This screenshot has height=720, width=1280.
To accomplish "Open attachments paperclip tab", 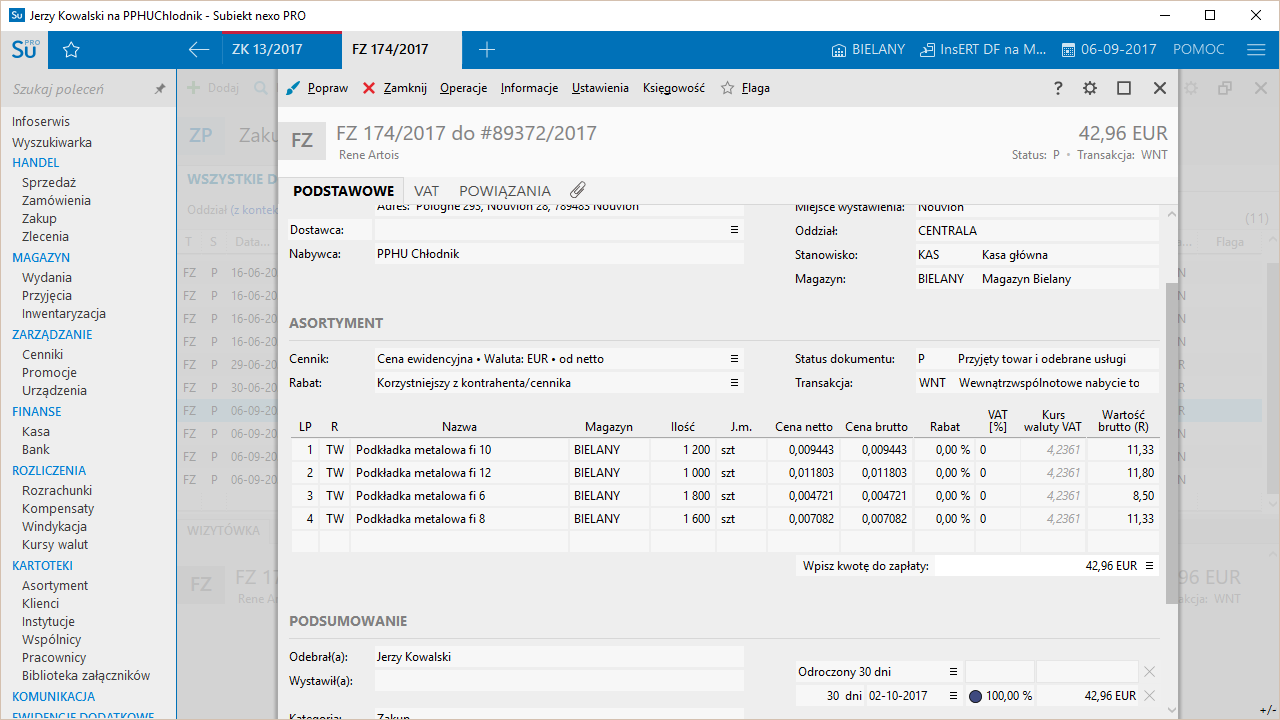I will pos(578,190).
